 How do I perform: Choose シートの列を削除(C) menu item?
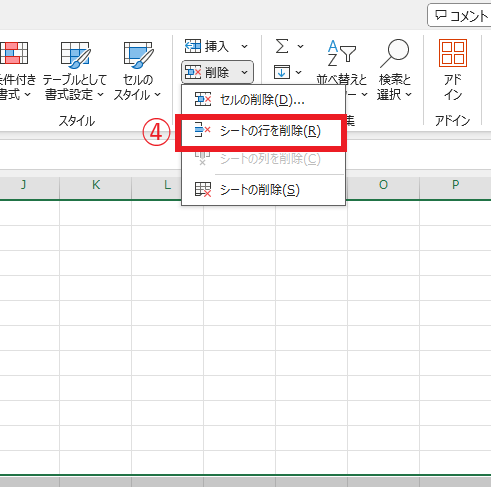coord(263,159)
